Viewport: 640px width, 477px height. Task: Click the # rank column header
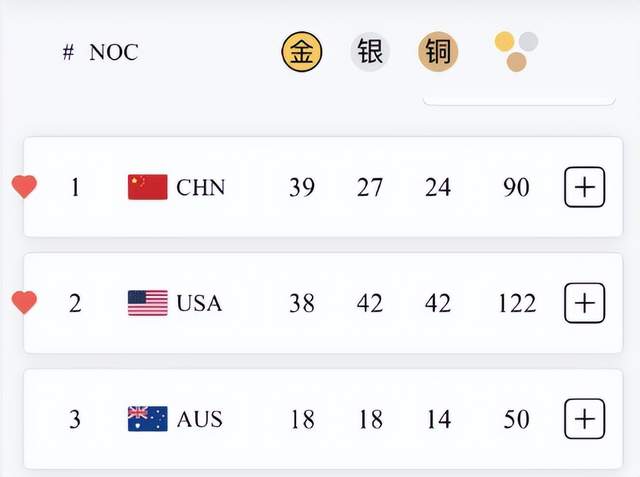coord(68,53)
